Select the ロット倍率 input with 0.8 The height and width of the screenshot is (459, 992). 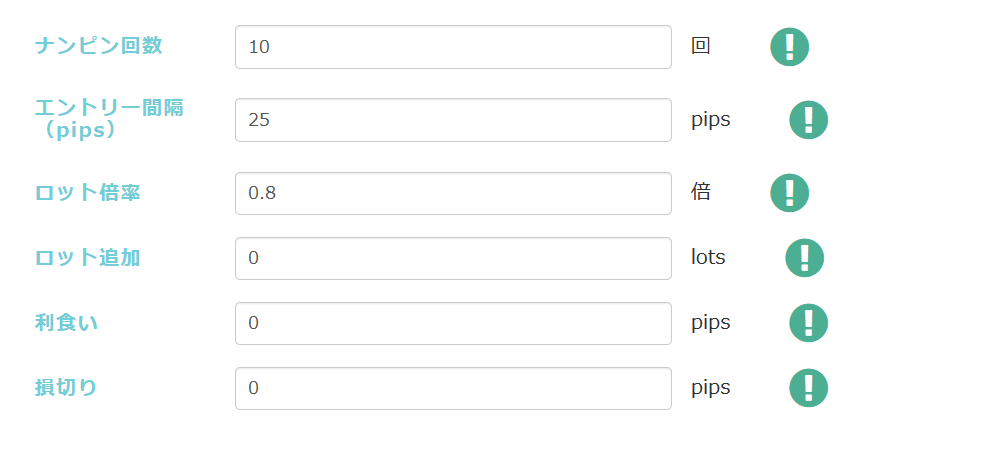point(453,193)
